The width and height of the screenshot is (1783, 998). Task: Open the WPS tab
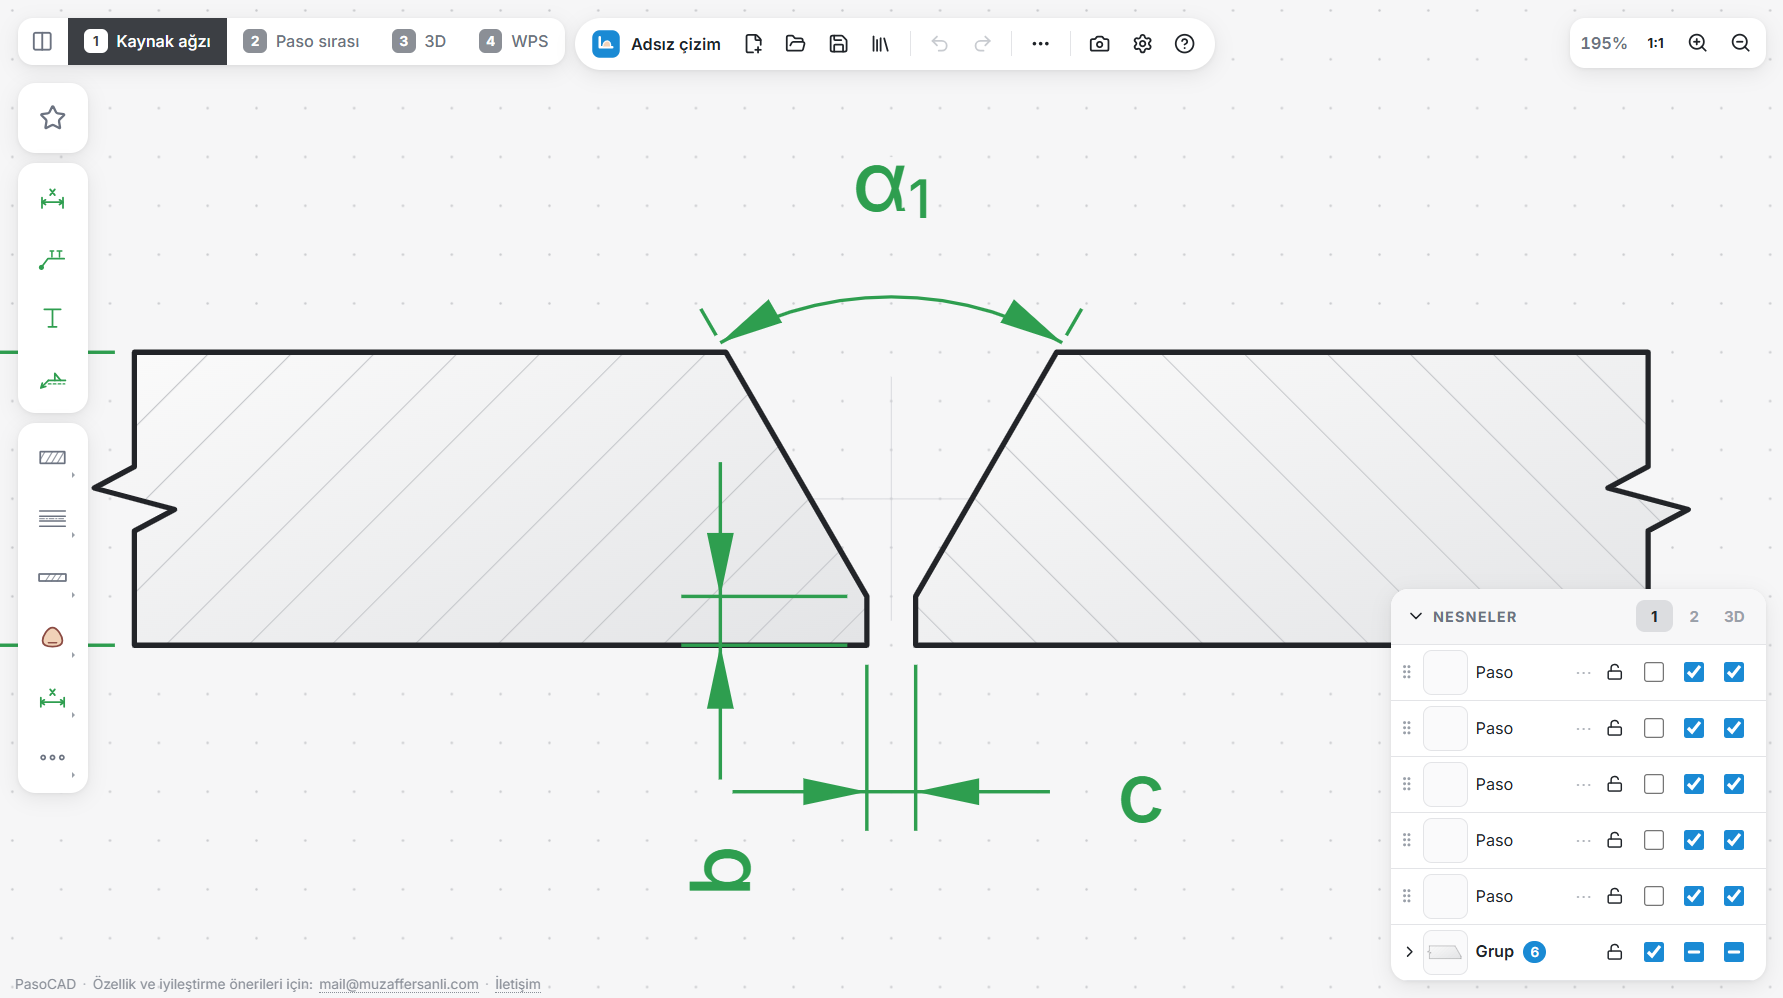click(514, 41)
